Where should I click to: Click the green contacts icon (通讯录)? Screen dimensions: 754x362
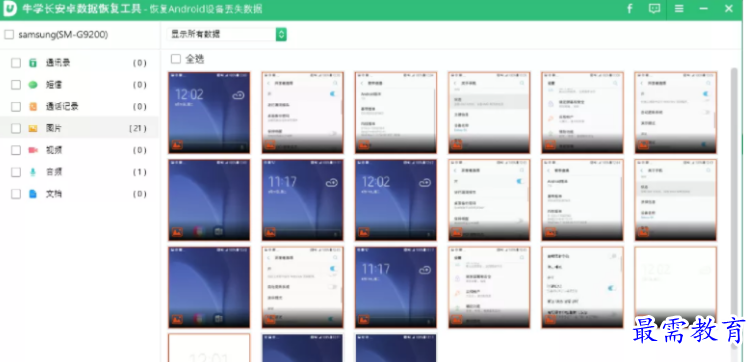coord(33,63)
